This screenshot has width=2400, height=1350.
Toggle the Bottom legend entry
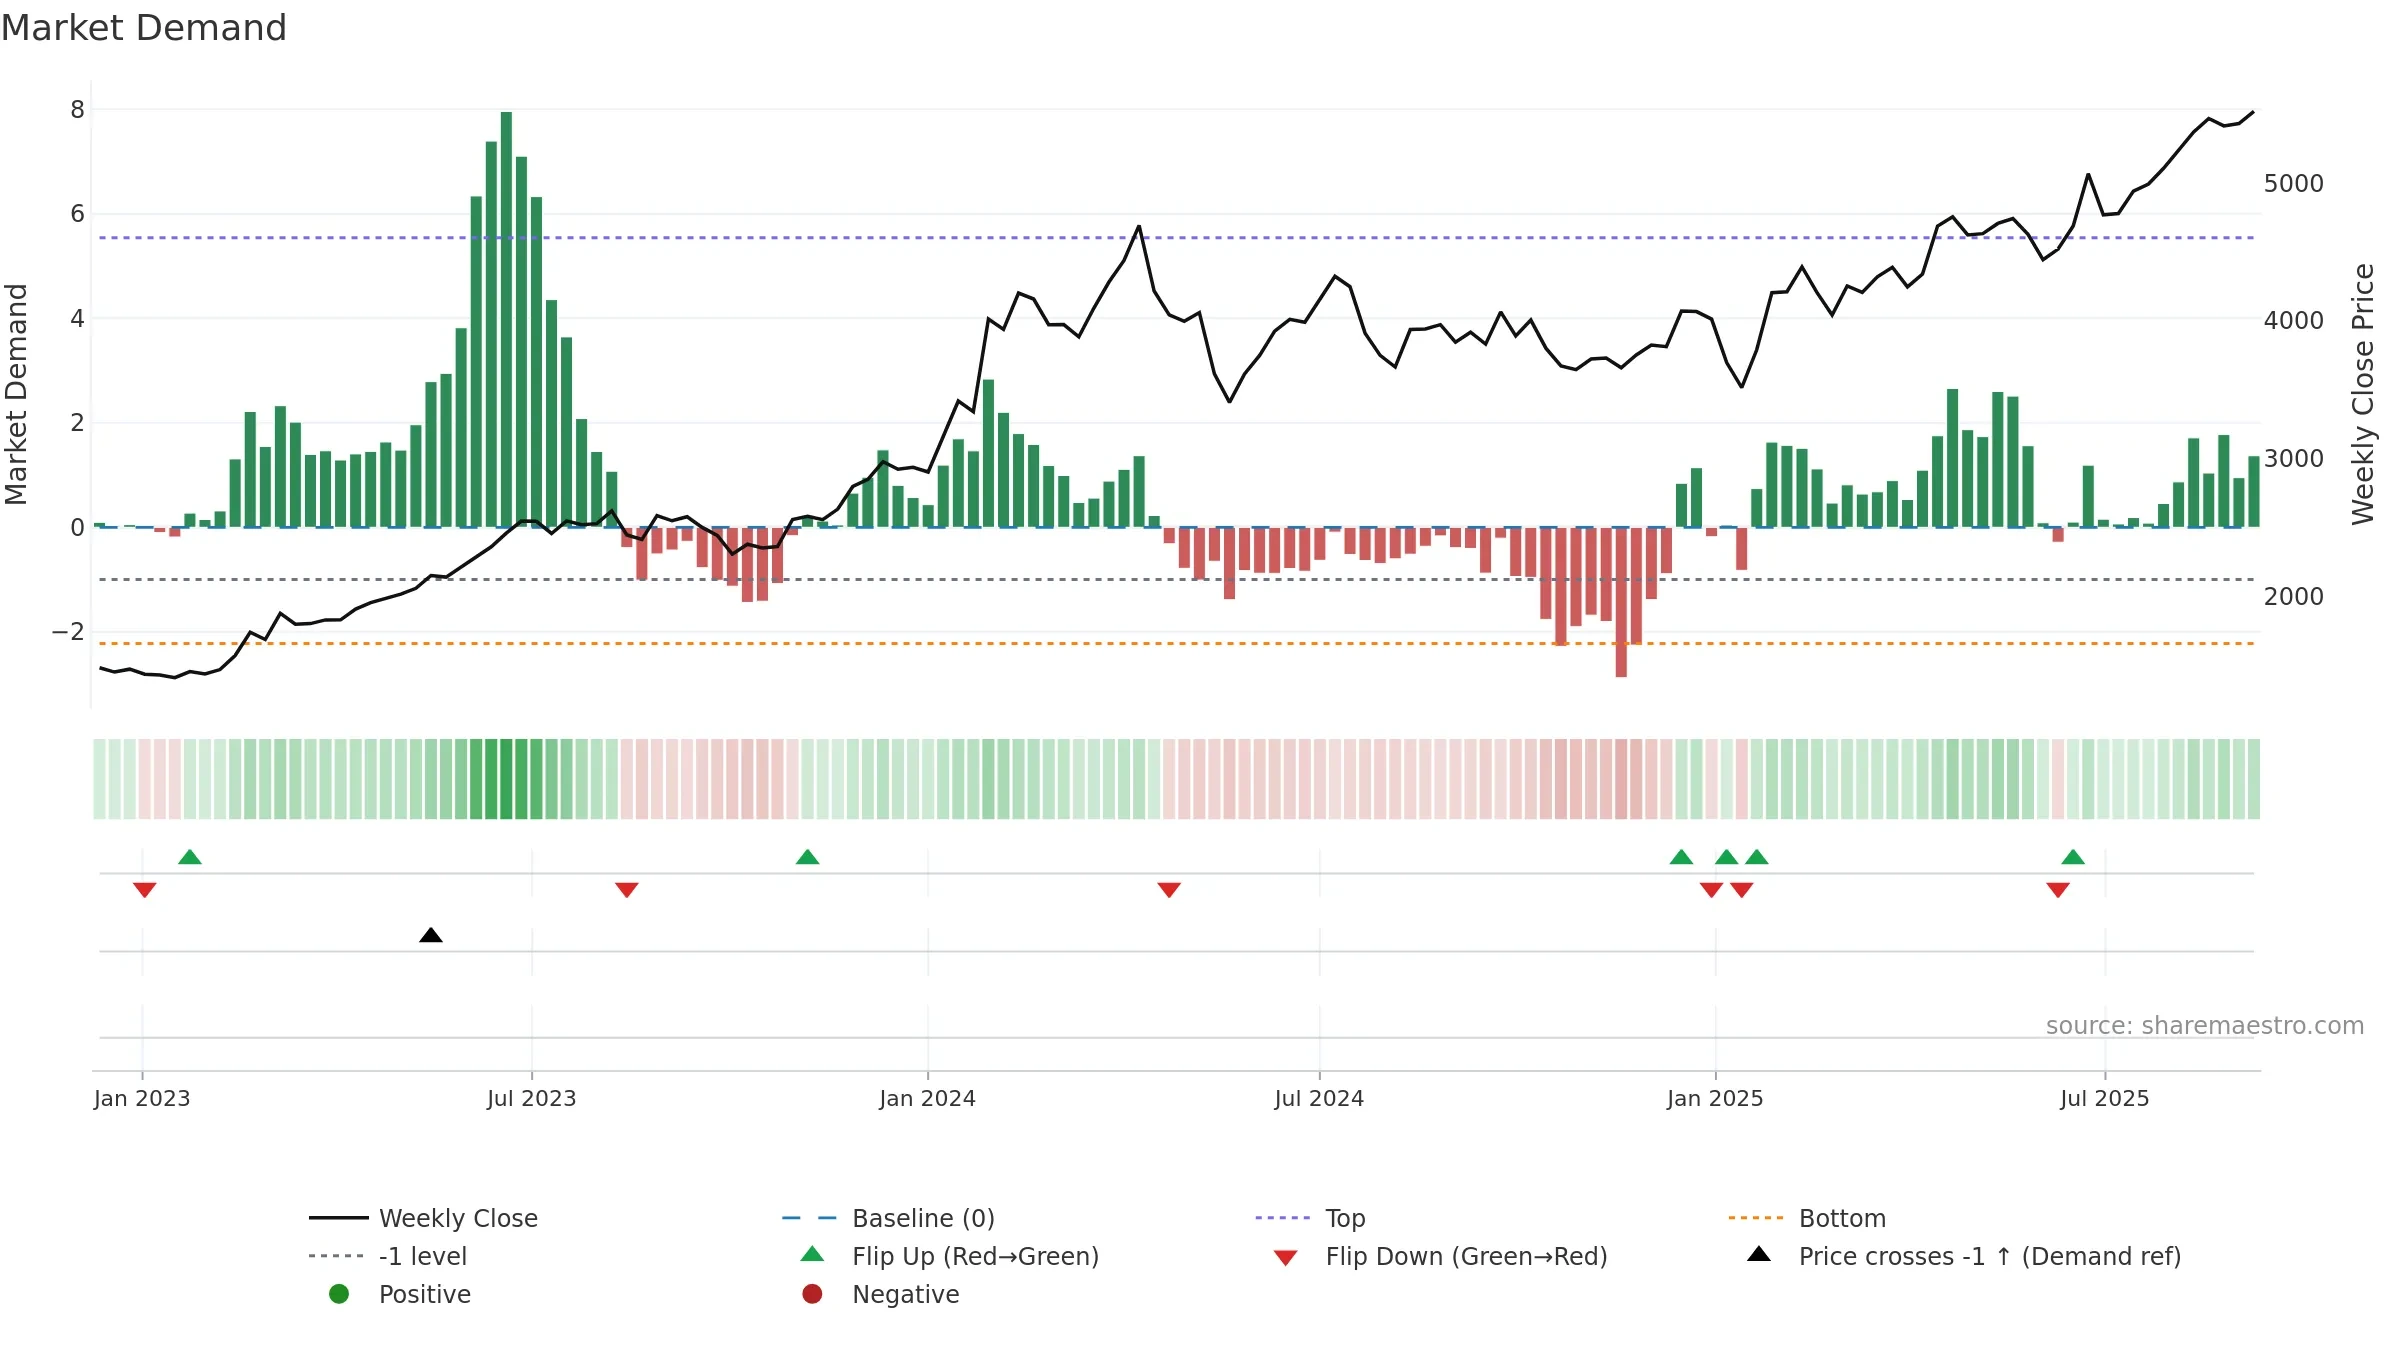[1807, 1218]
